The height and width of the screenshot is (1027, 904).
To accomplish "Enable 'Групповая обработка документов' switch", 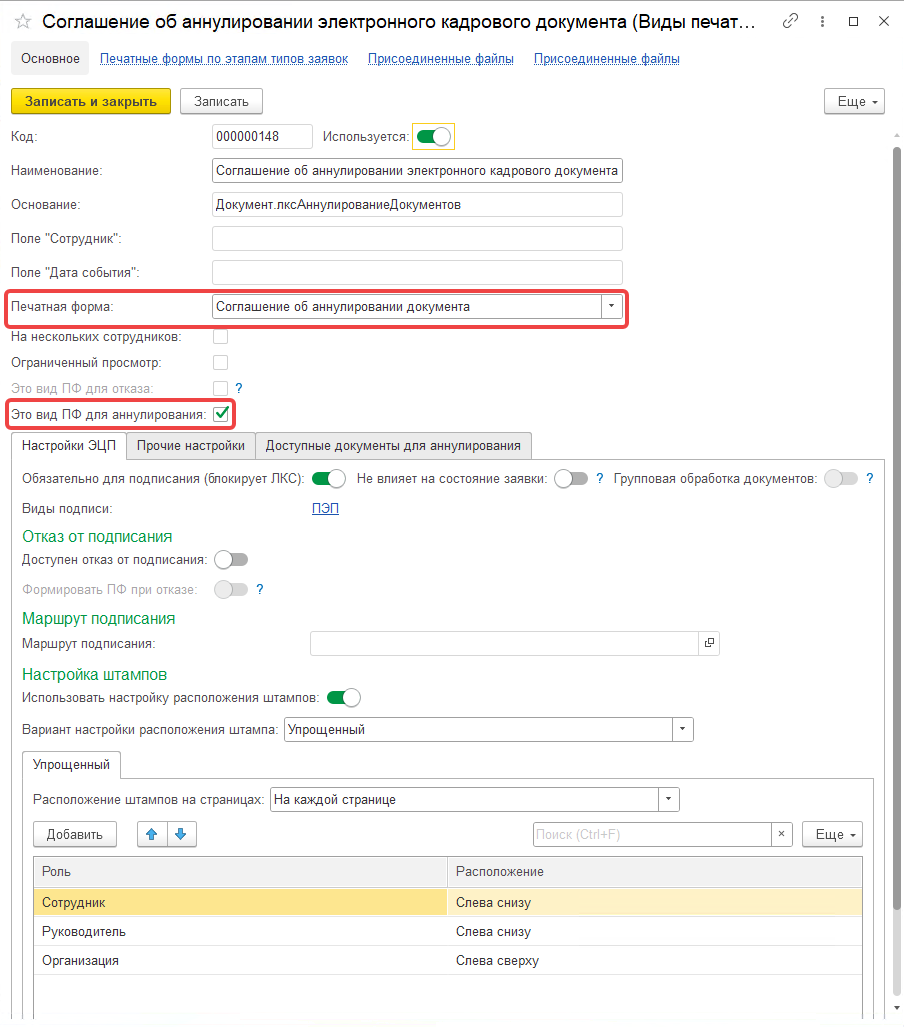I will point(841,479).
